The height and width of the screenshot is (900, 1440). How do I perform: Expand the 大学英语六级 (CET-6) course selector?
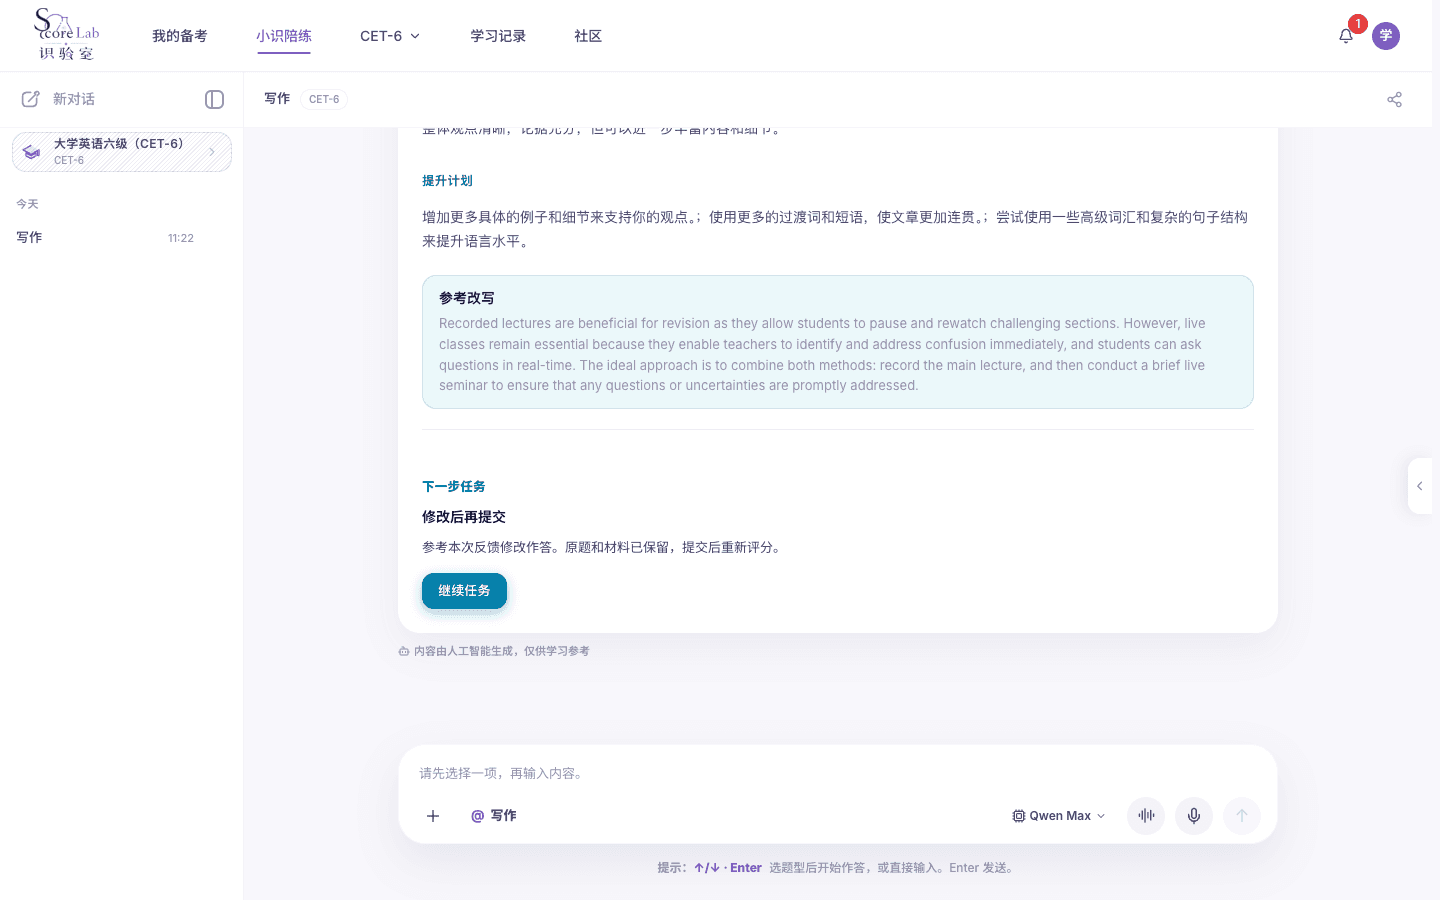pyautogui.click(x=122, y=152)
